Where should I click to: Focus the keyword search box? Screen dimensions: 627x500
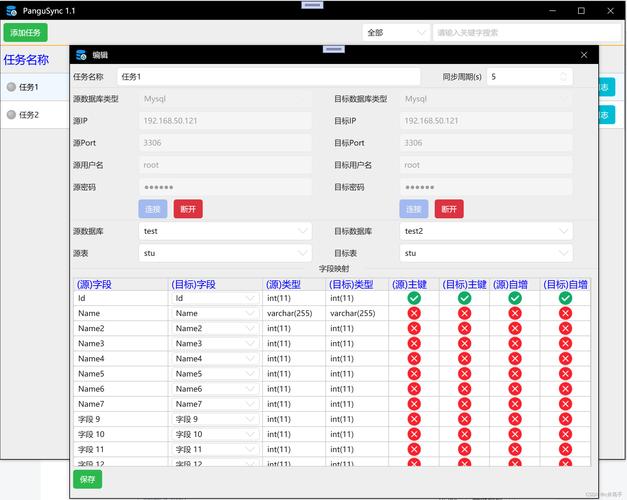point(527,32)
